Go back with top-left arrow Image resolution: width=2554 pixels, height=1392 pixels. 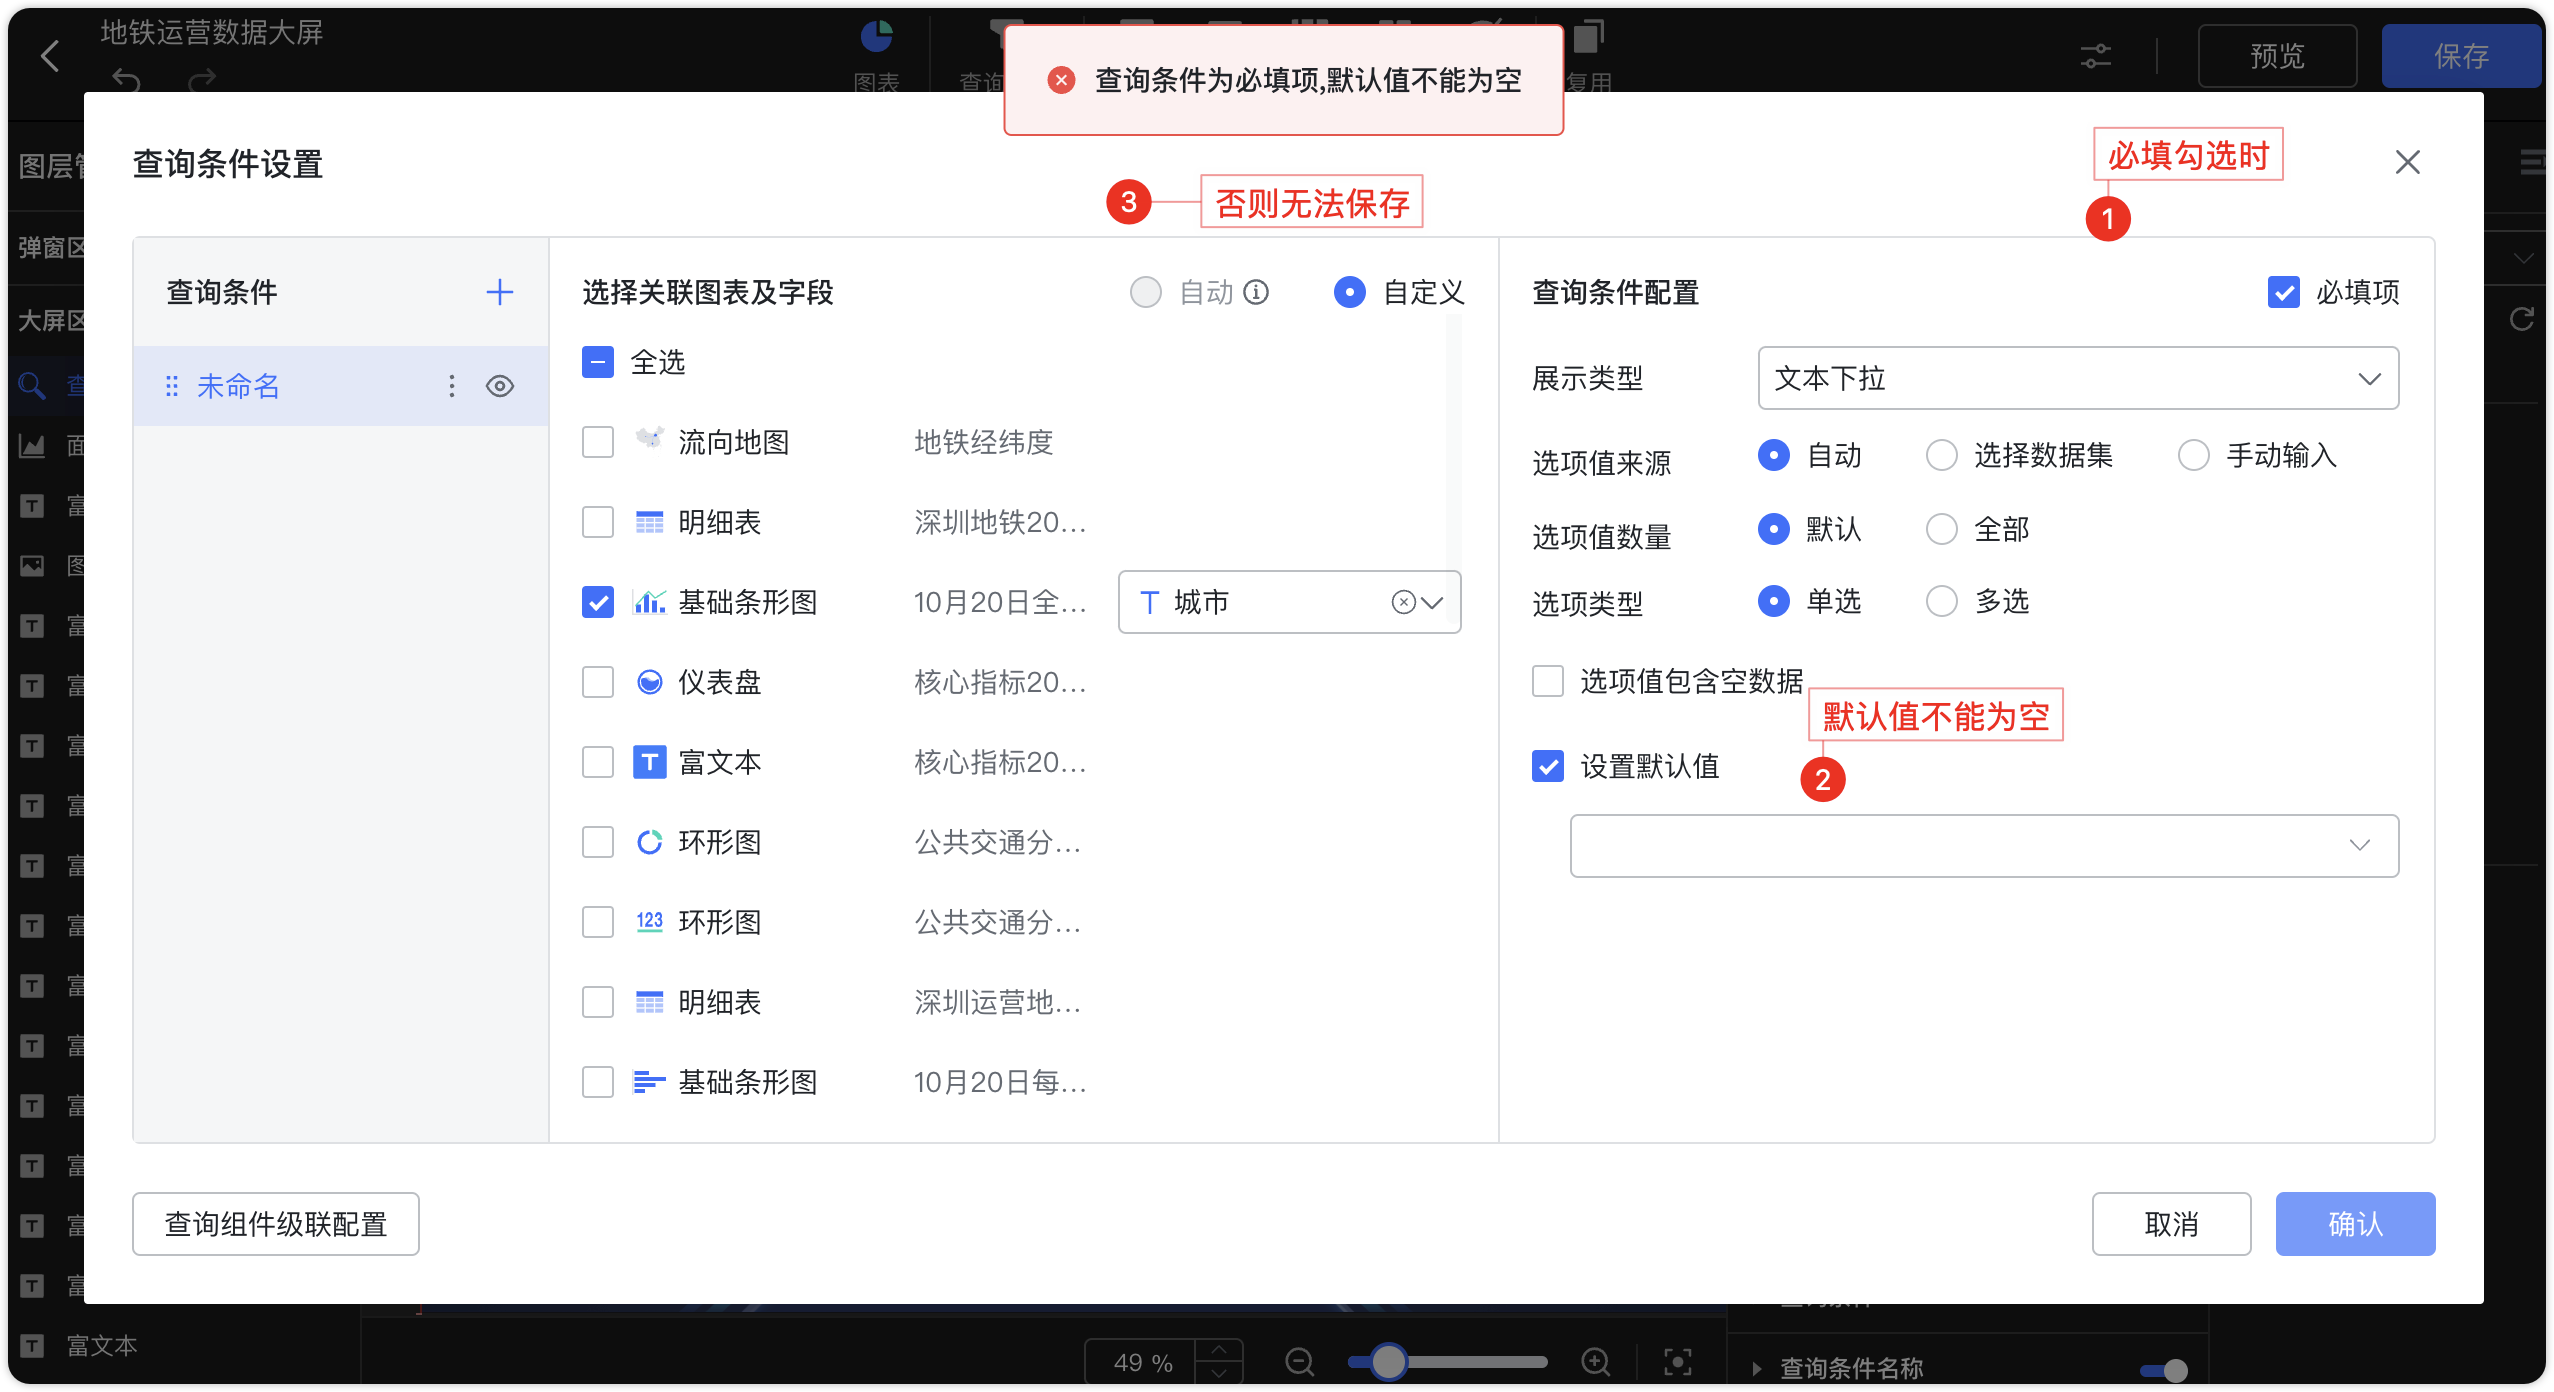(x=50, y=55)
